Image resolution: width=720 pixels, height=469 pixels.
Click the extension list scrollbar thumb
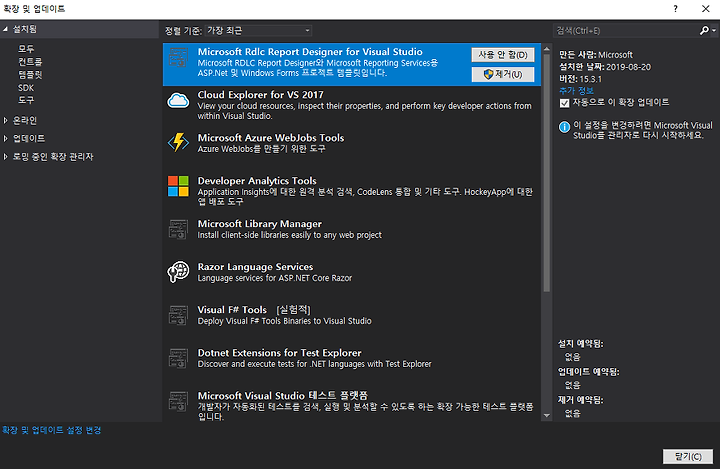[546, 172]
